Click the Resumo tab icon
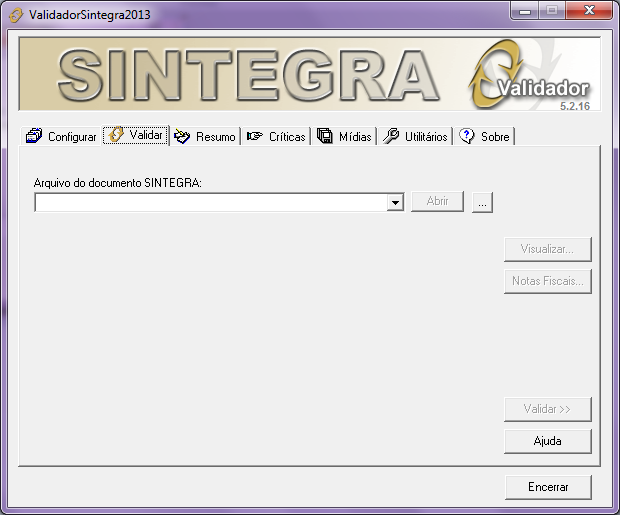This screenshot has height=515, width=620. [x=182, y=136]
